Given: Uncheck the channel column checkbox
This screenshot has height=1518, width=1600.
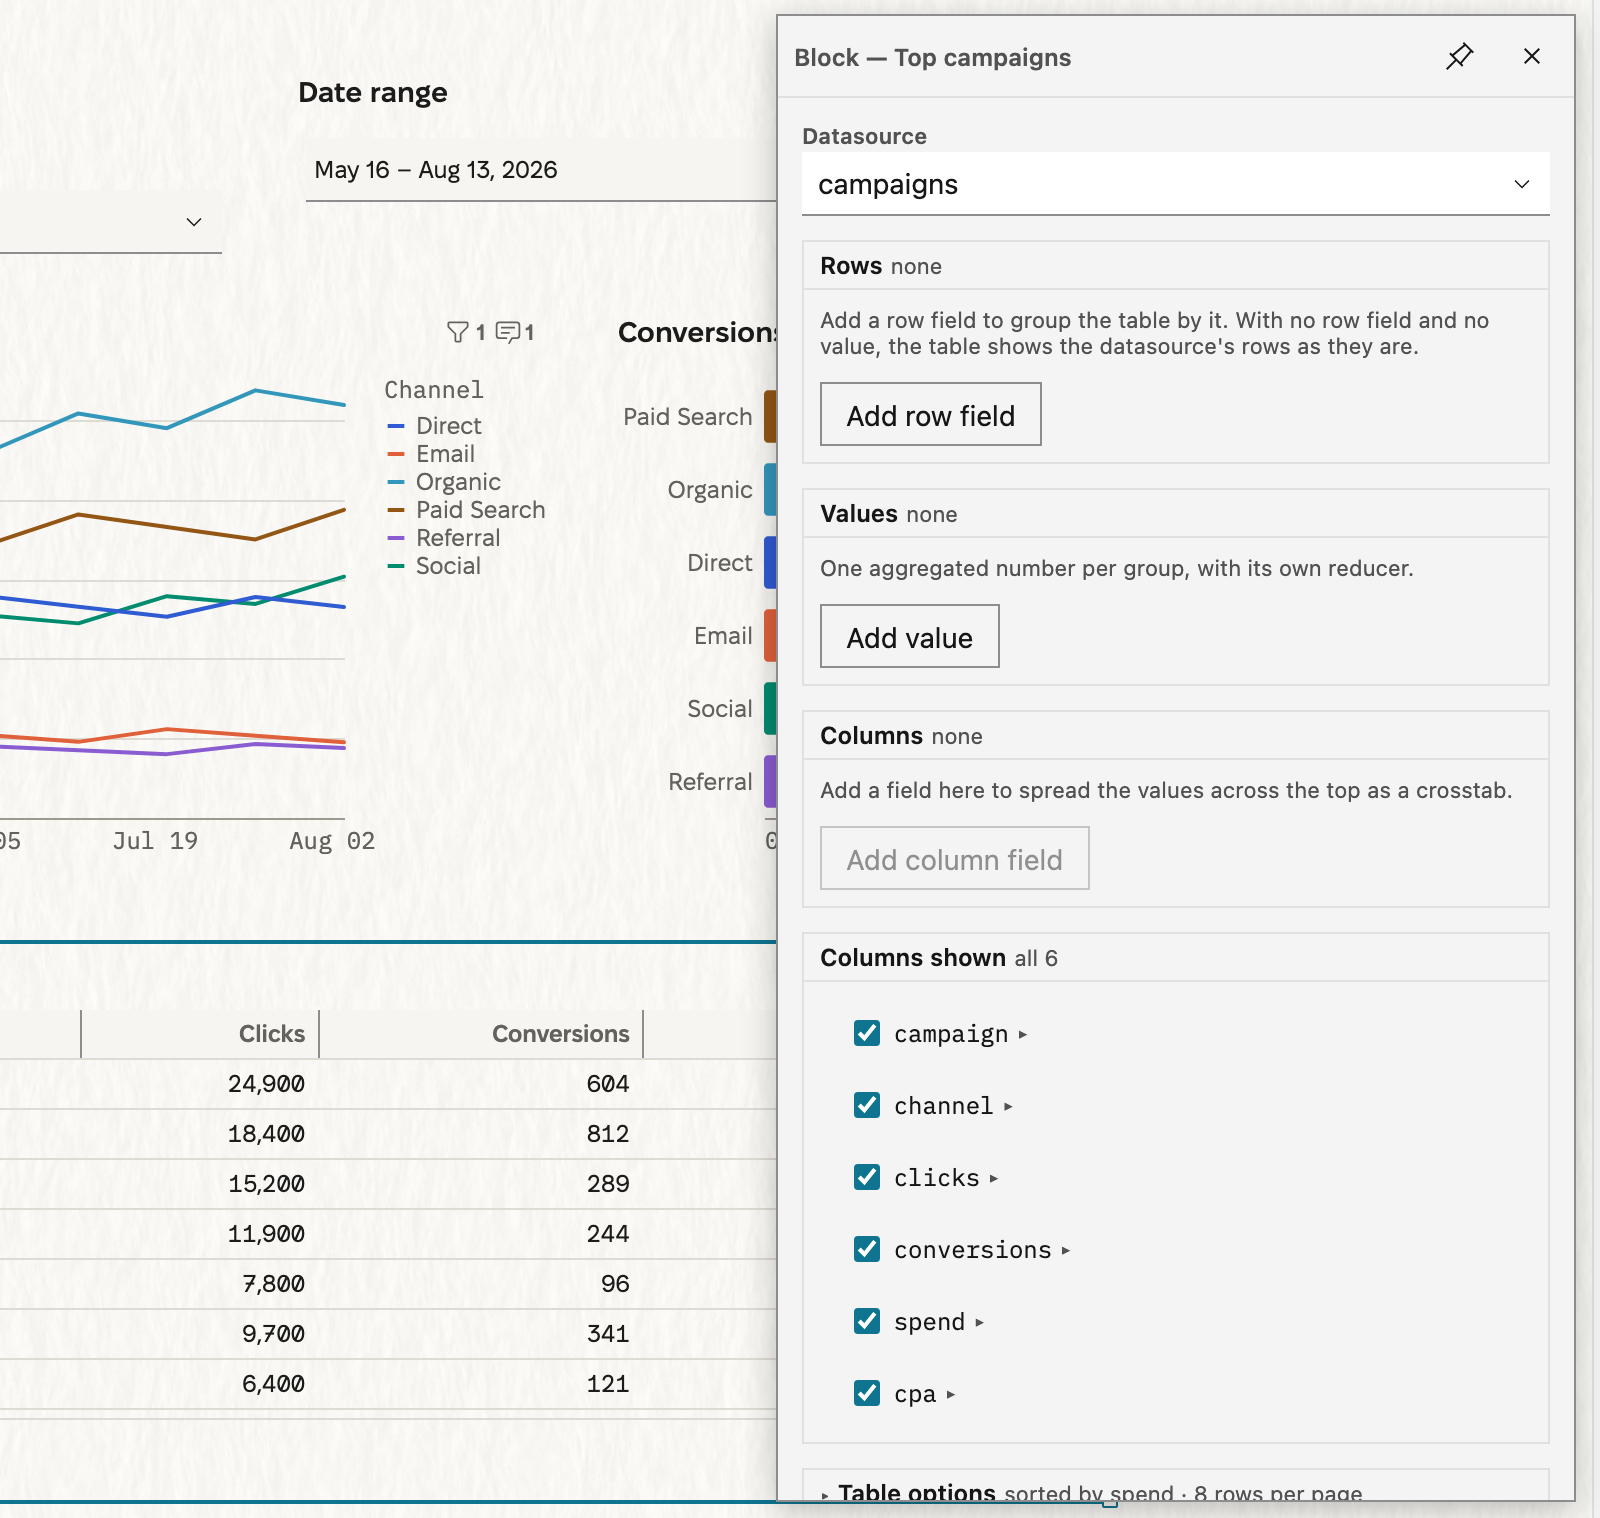Looking at the screenshot, I should (x=867, y=1105).
